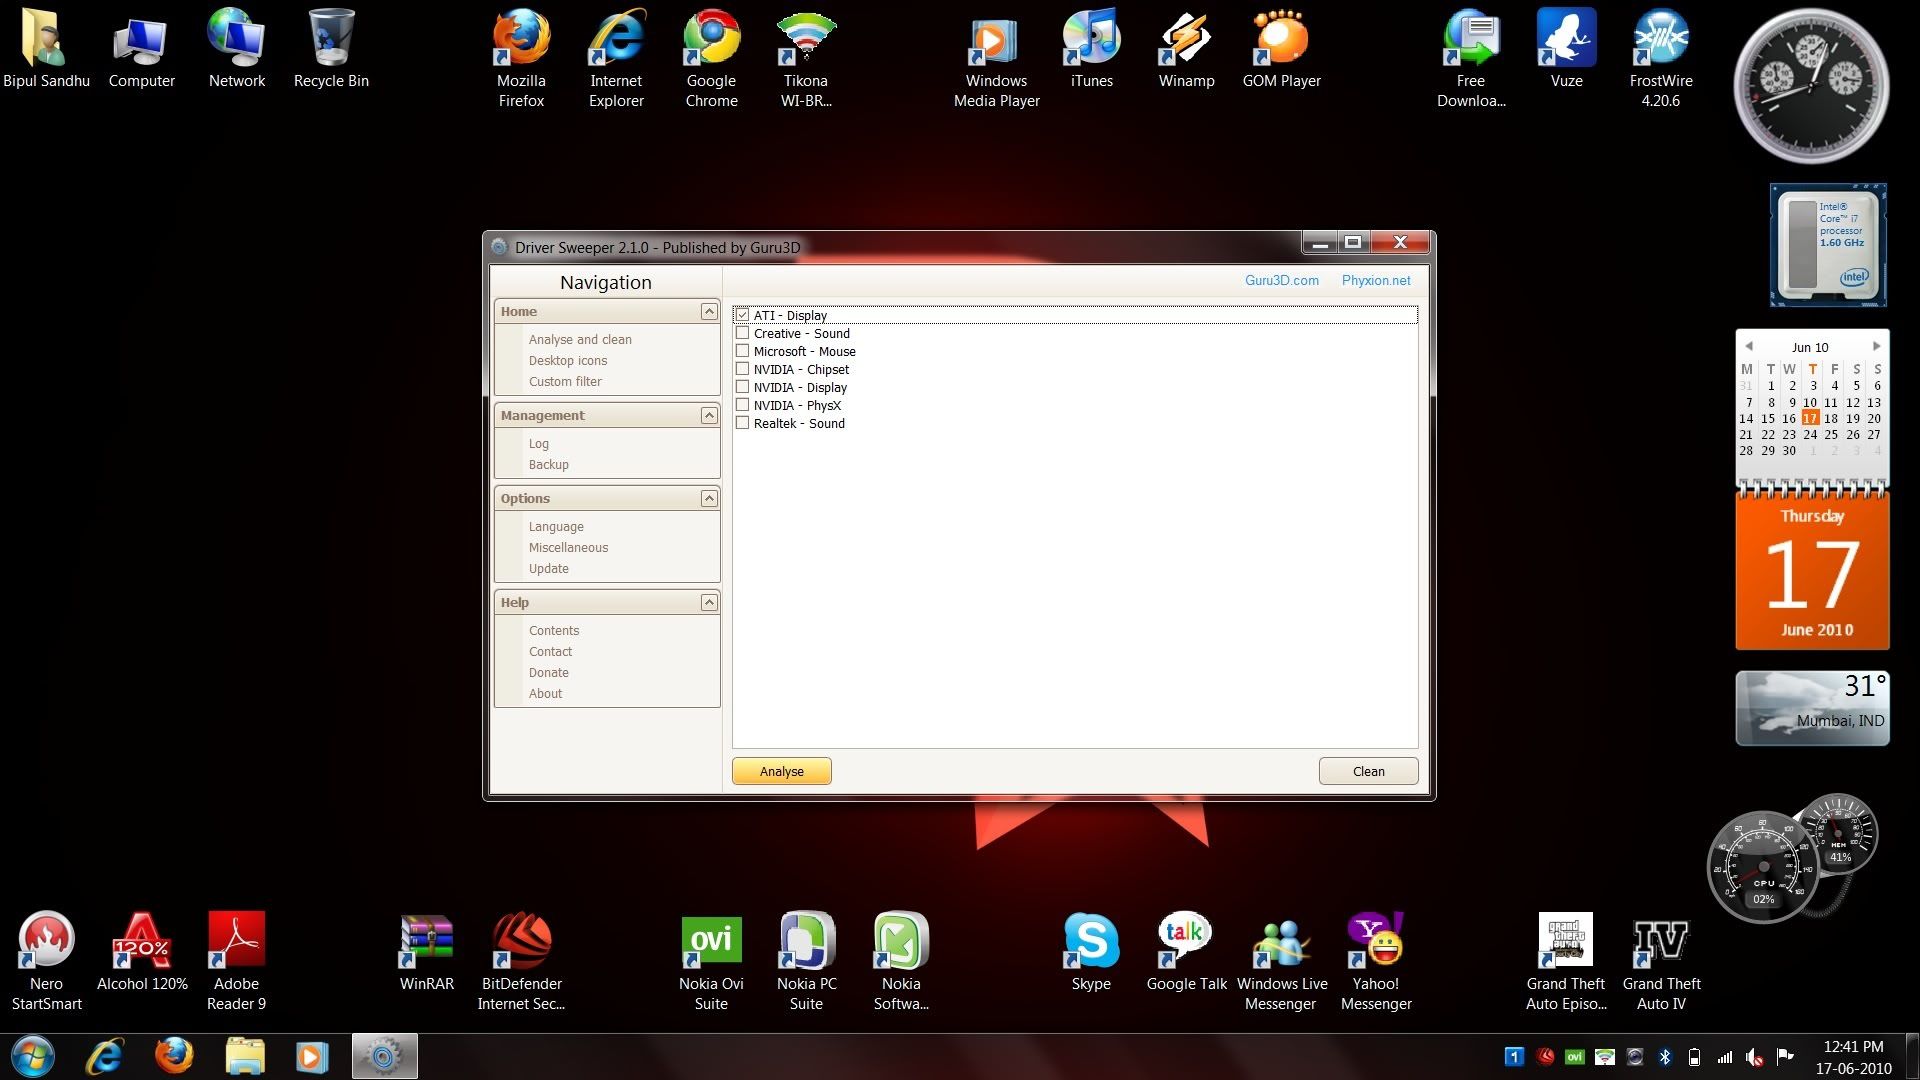Open Internet Explorer desktop shortcut

coord(616,58)
